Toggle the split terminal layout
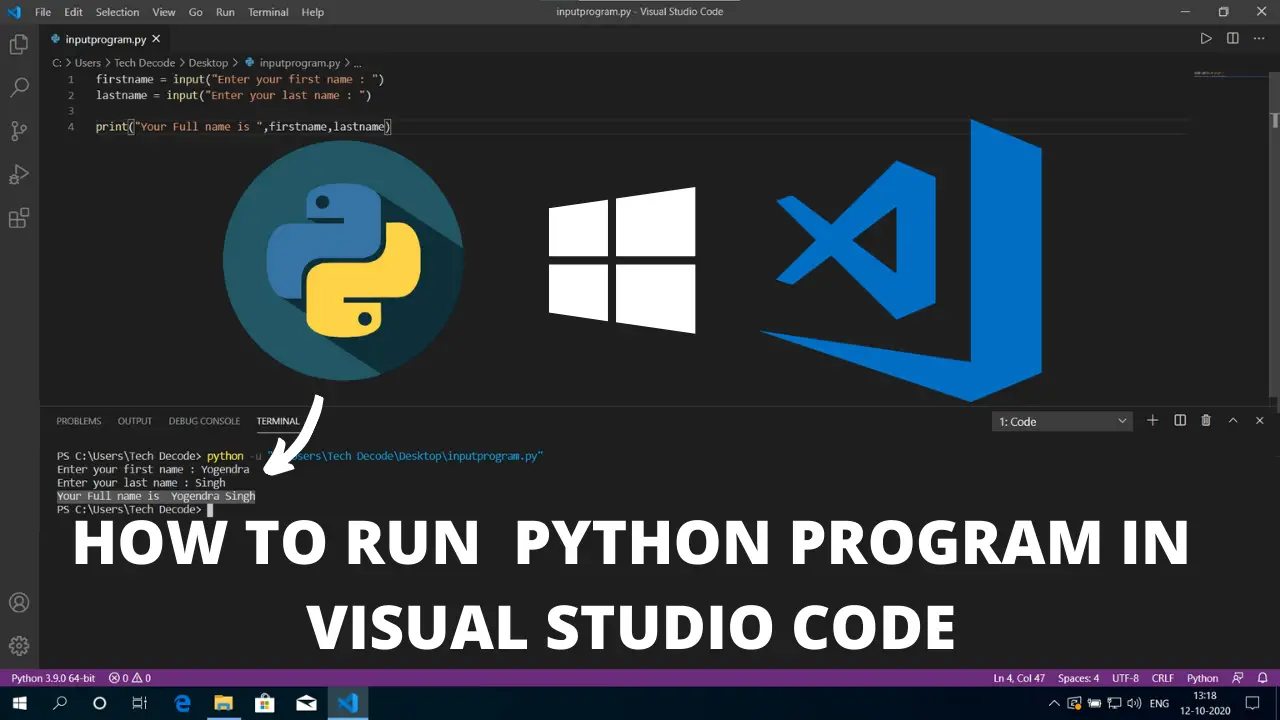The height and width of the screenshot is (720, 1280). click(1180, 421)
